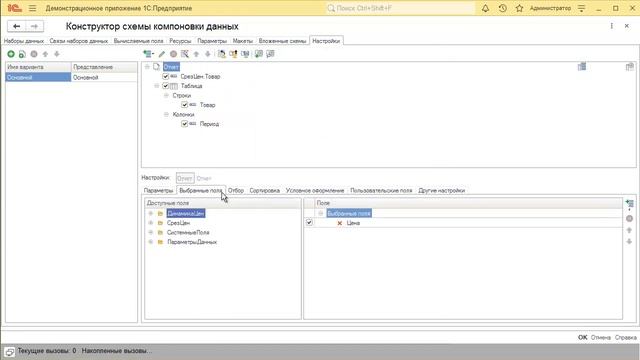Go to the Вычисляемые поля tab
The height and width of the screenshot is (360, 640).
(x=138, y=41)
